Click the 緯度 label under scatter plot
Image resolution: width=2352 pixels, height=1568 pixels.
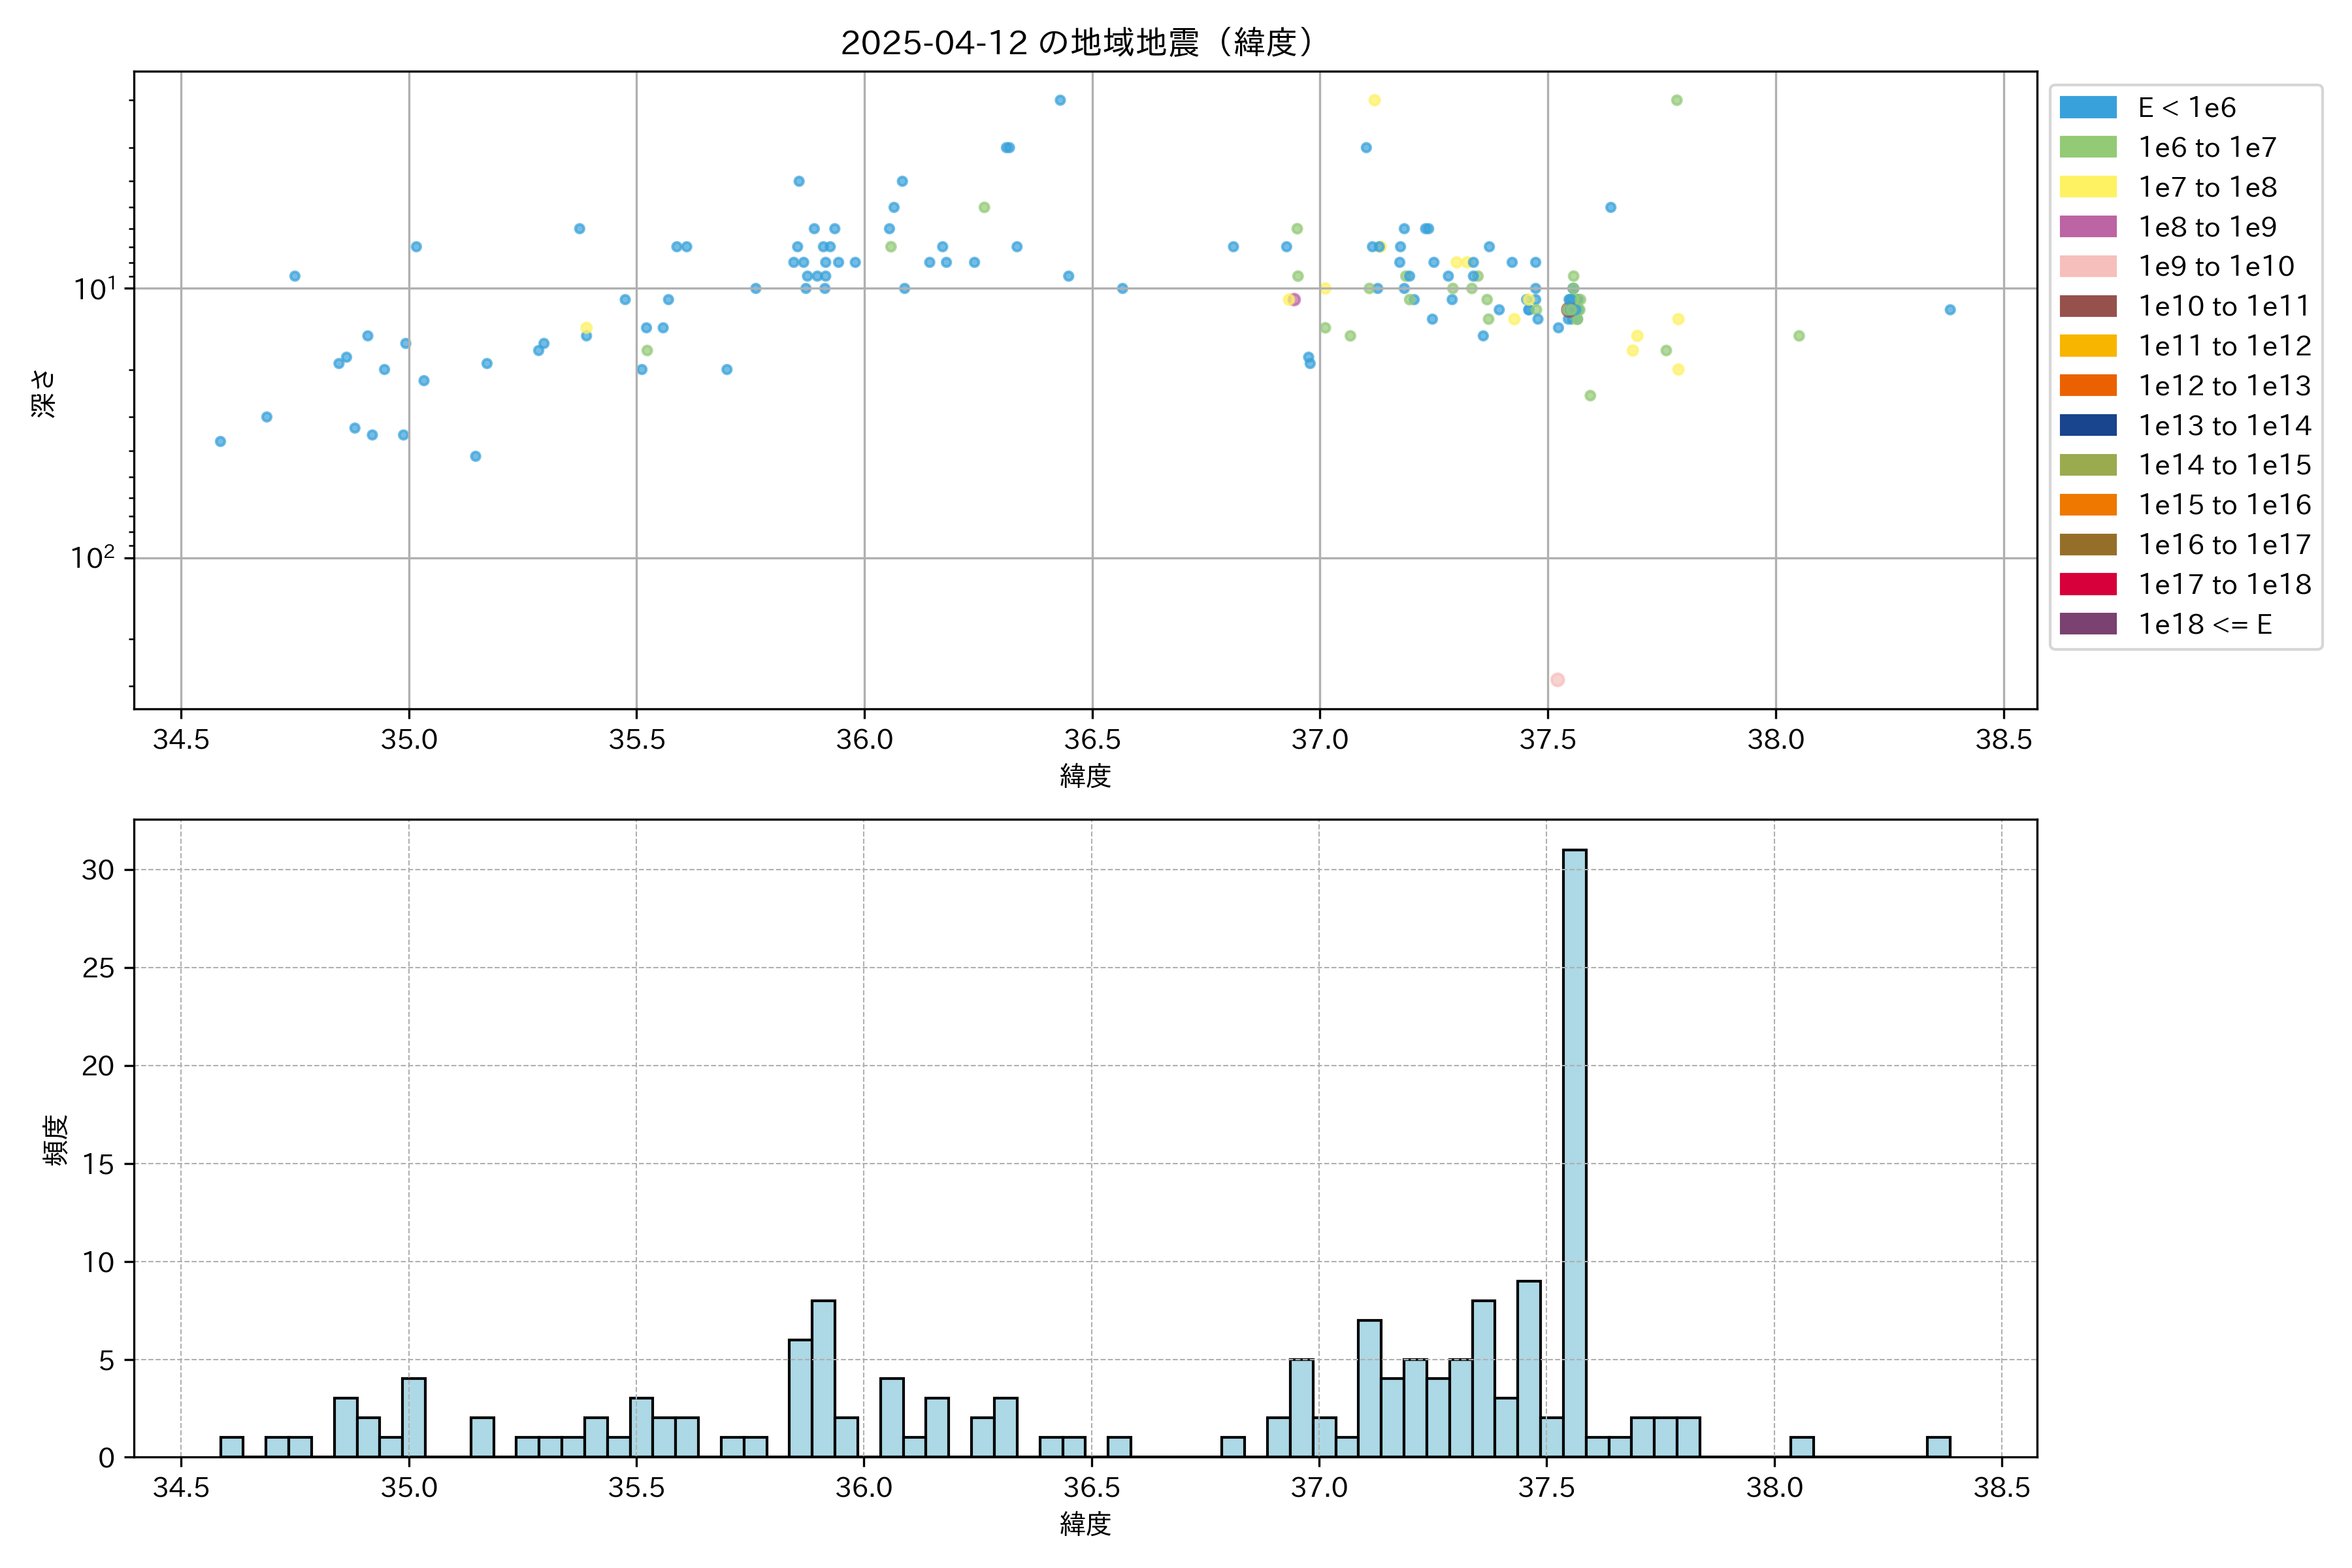1085,776
